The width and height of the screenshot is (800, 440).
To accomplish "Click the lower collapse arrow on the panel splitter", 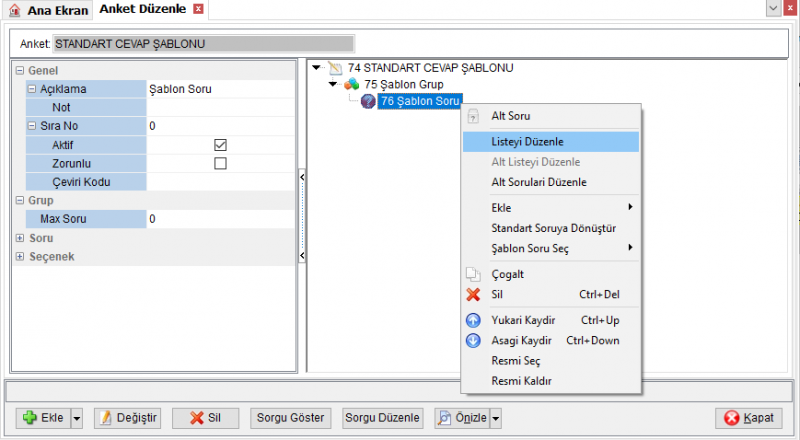I will point(302,255).
